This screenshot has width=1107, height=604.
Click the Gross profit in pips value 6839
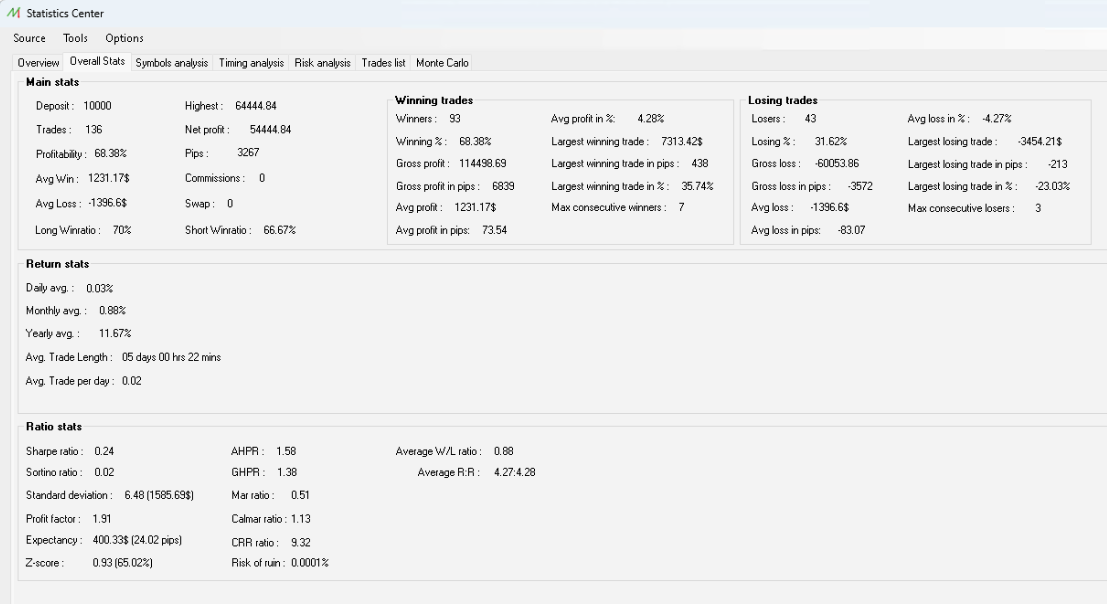click(x=503, y=186)
